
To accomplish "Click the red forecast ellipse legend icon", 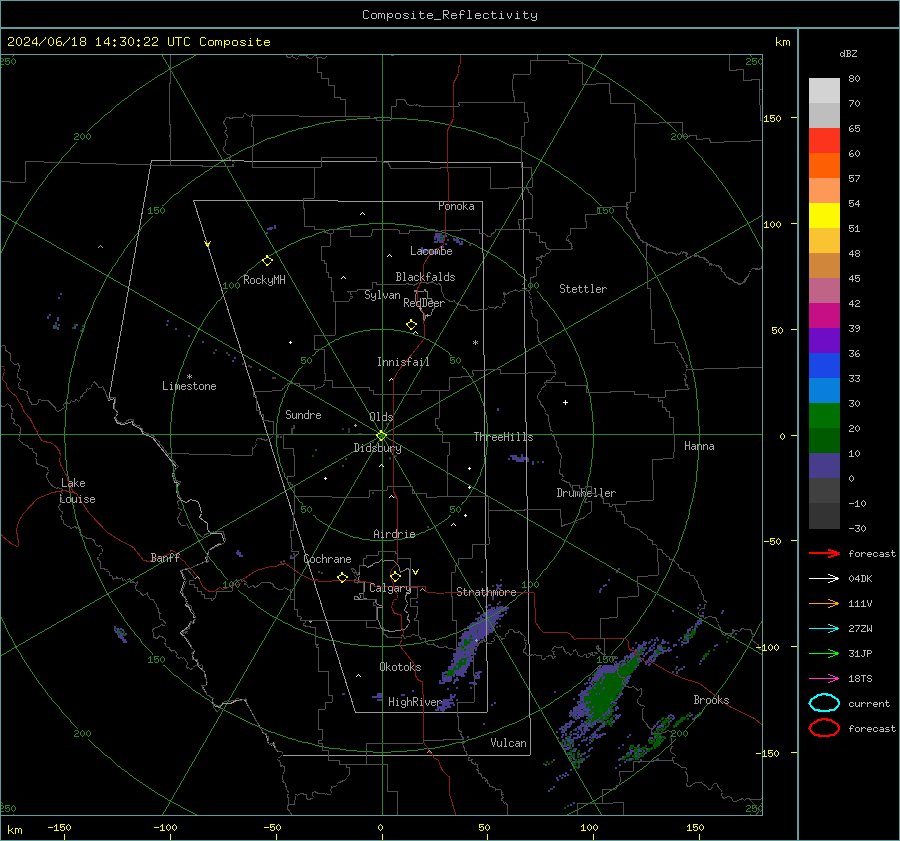I will pyautogui.click(x=824, y=728).
